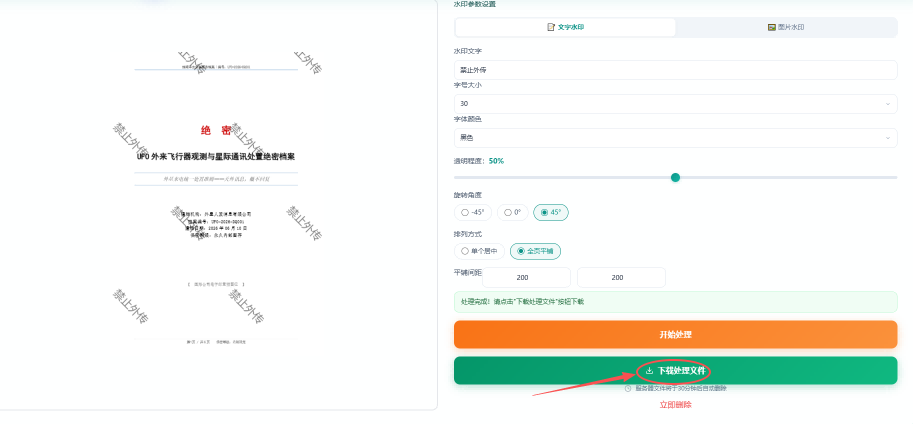Choose 全页平铺 arrangement mode
Image resolution: width=913 pixels, height=424 pixels.
[535, 251]
